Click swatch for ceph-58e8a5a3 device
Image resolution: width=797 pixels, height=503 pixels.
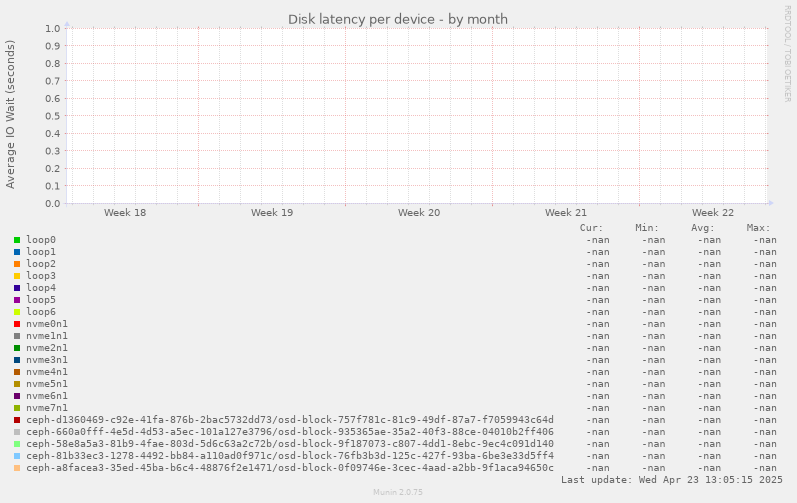17,445
